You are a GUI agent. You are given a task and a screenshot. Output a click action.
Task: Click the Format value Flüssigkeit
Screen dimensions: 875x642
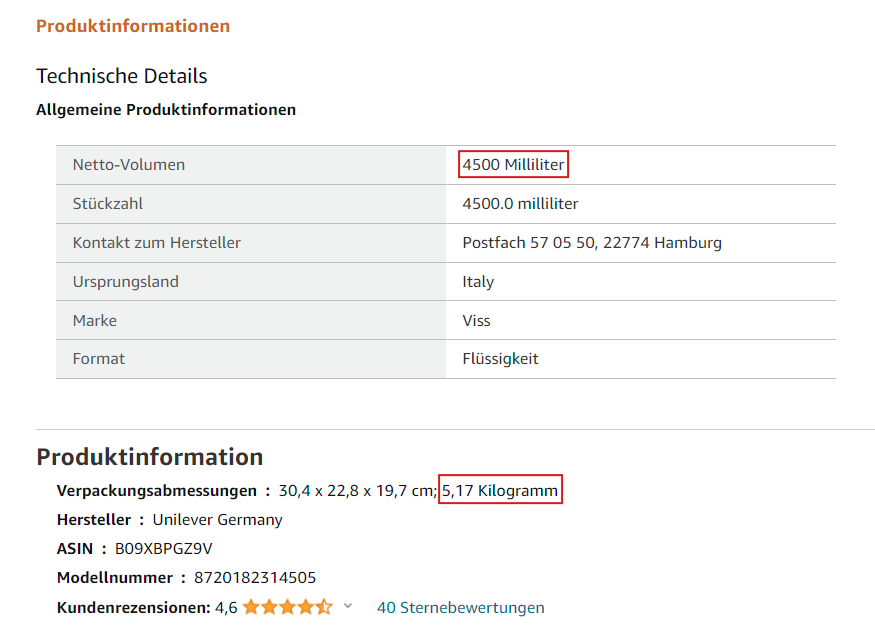pos(500,359)
